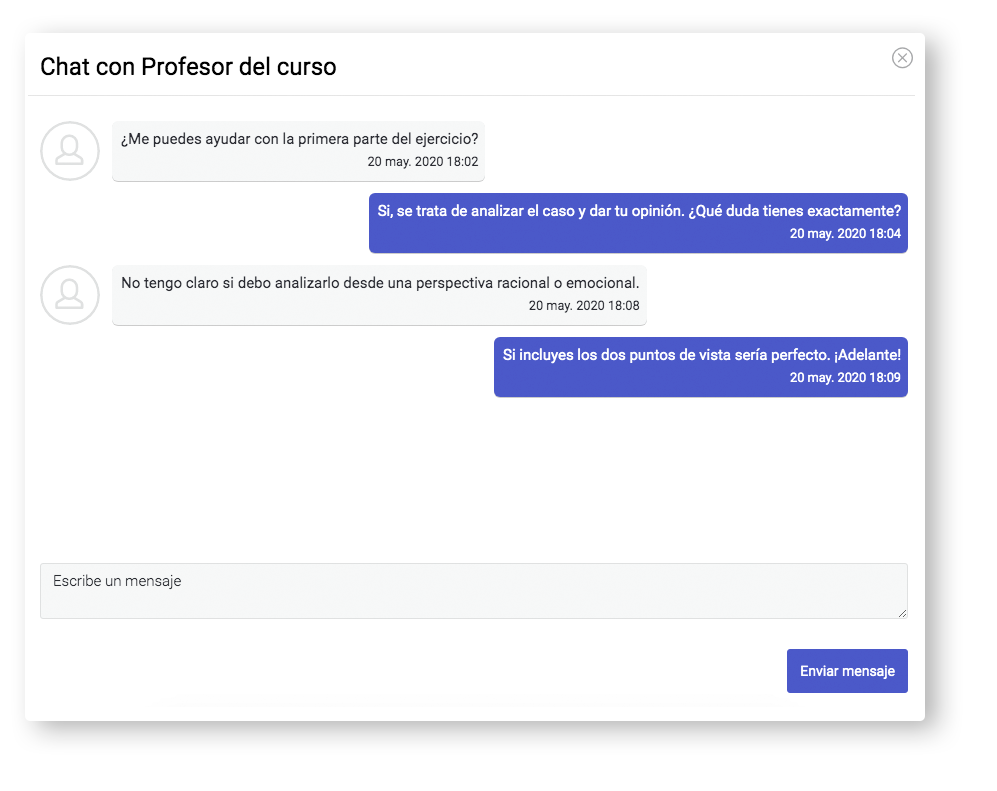Image resolution: width=997 pixels, height=791 pixels.
Task: Click the '¿Qué duda tienes exactamente?' question text
Action: click(x=795, y=211)
